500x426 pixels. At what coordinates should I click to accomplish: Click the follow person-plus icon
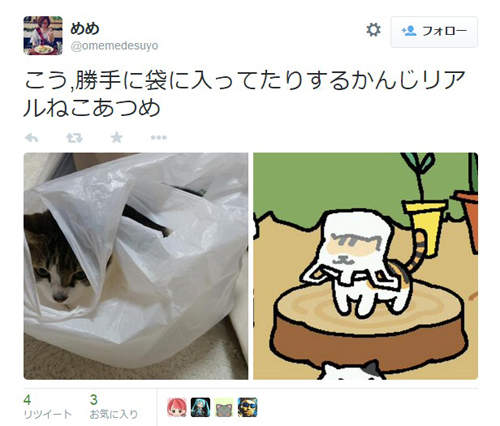[x=409, y=31]
